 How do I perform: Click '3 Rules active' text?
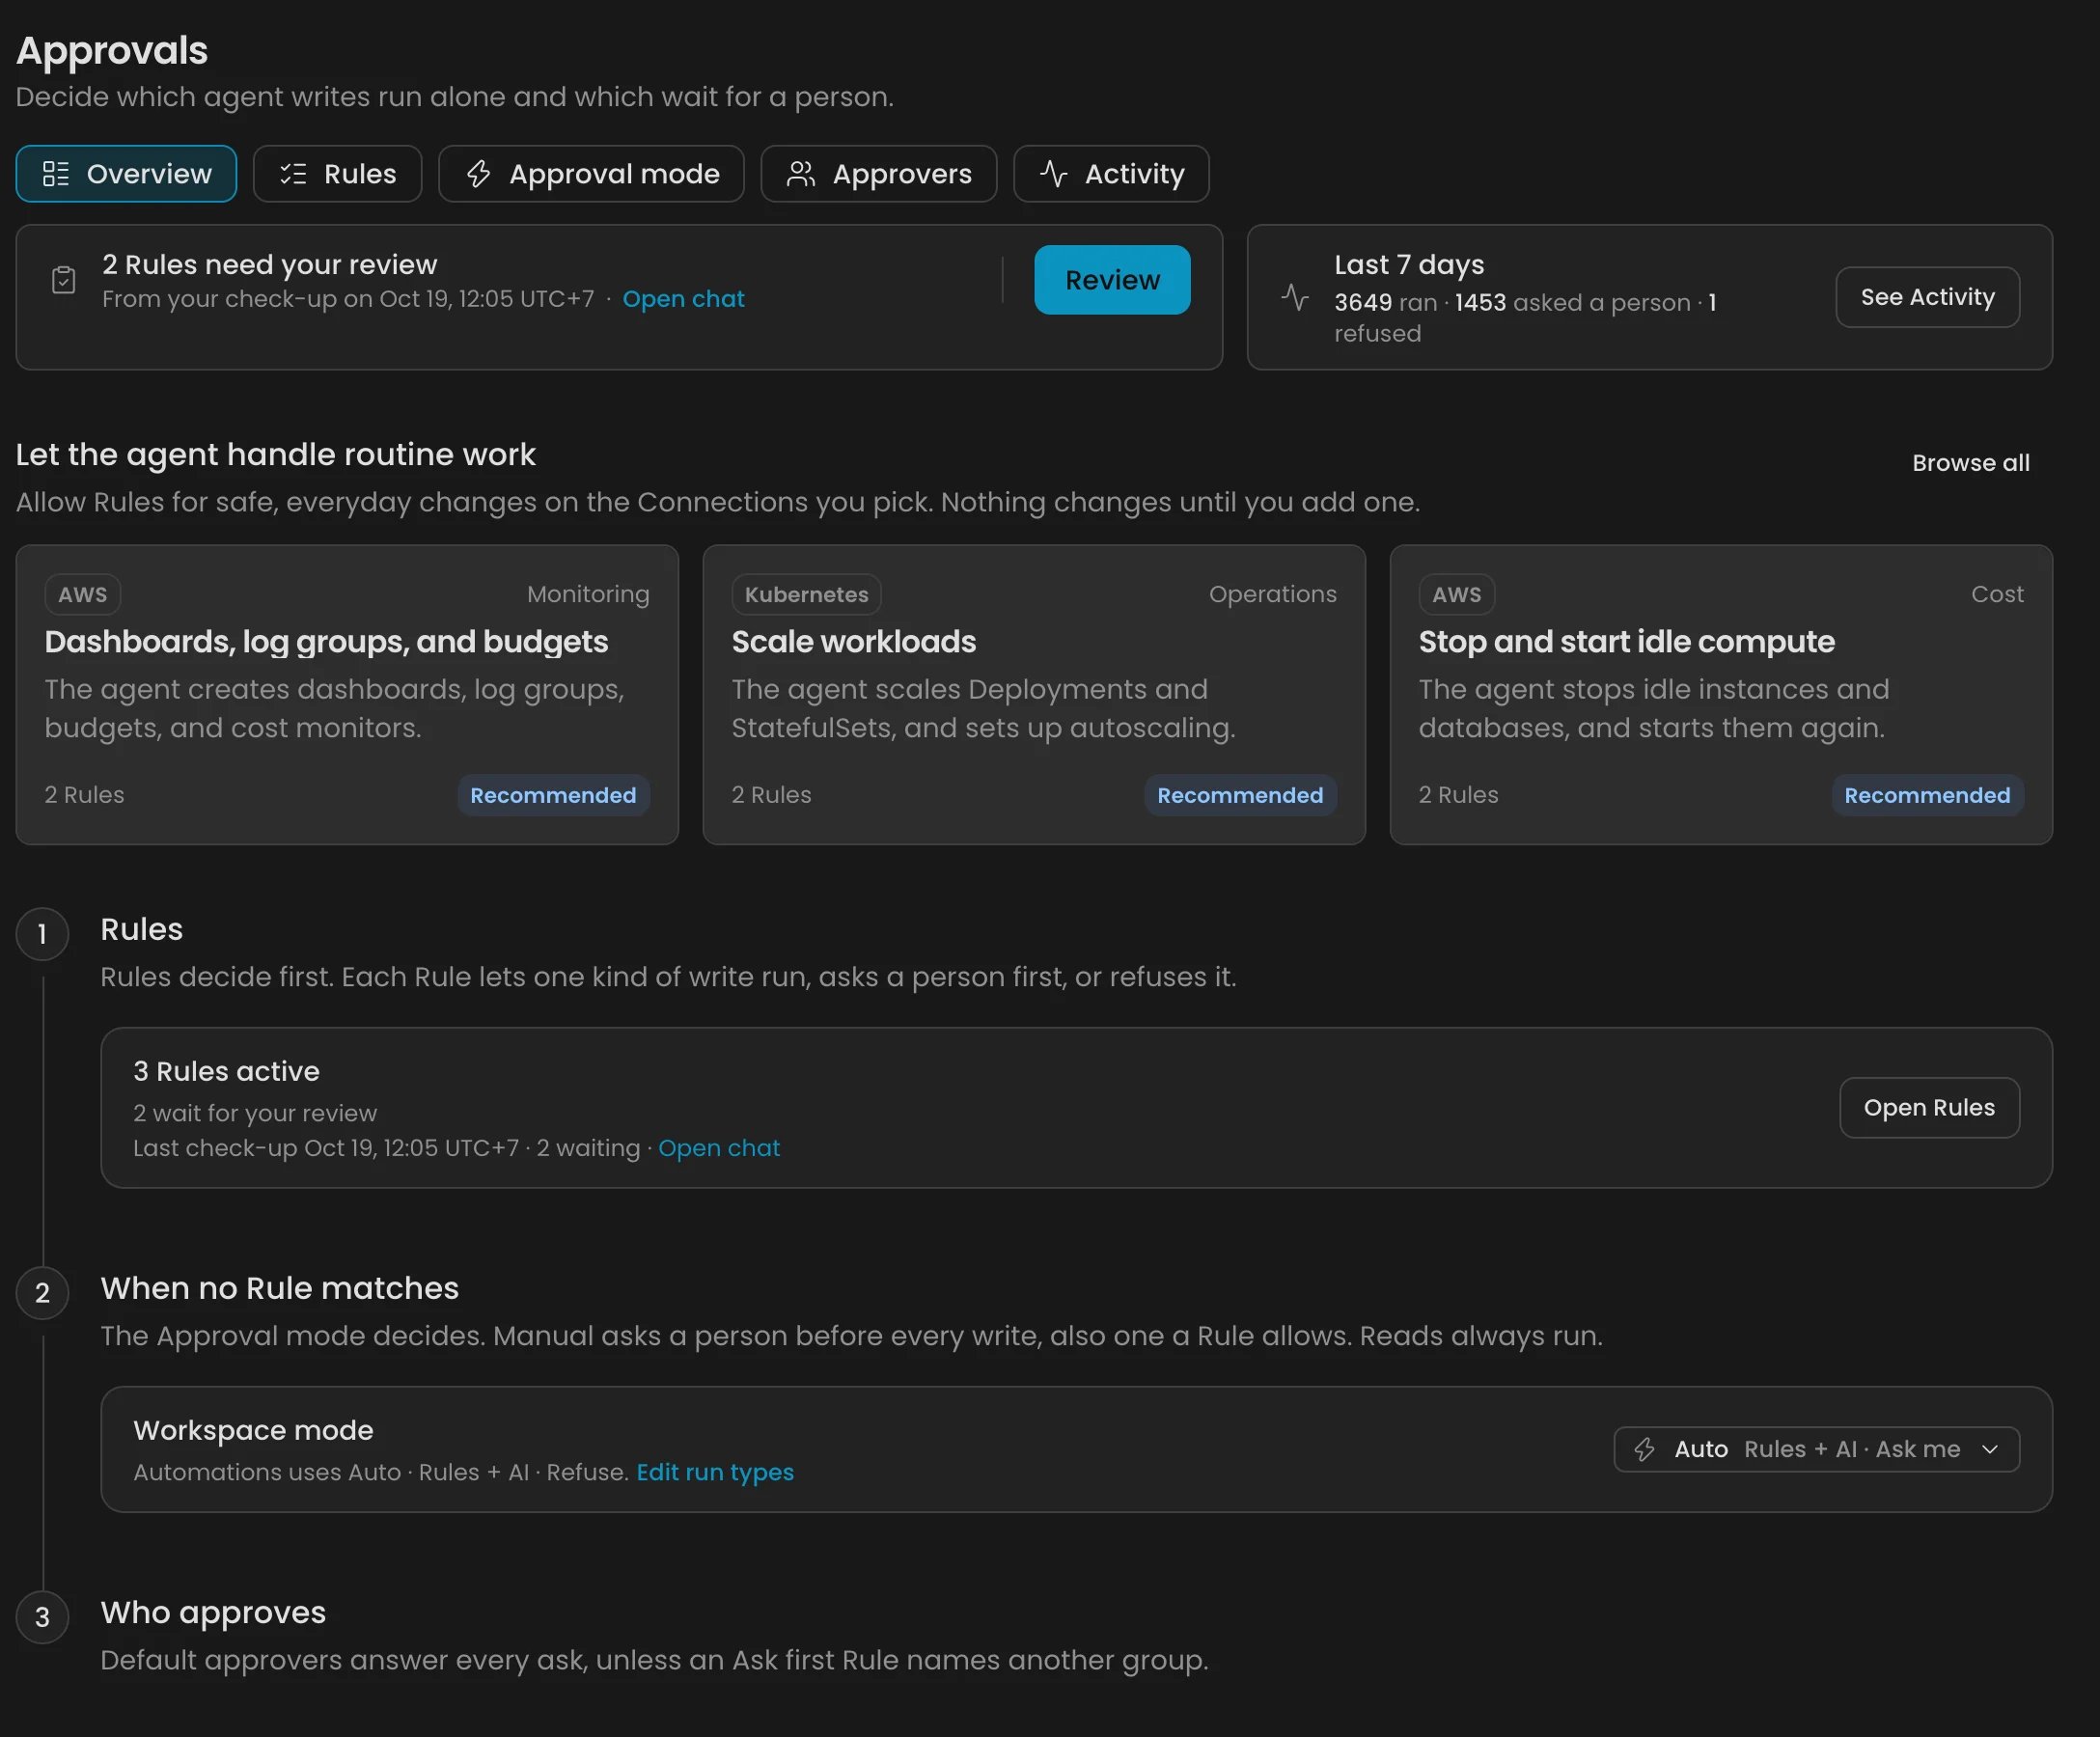tap(227, 1071)
